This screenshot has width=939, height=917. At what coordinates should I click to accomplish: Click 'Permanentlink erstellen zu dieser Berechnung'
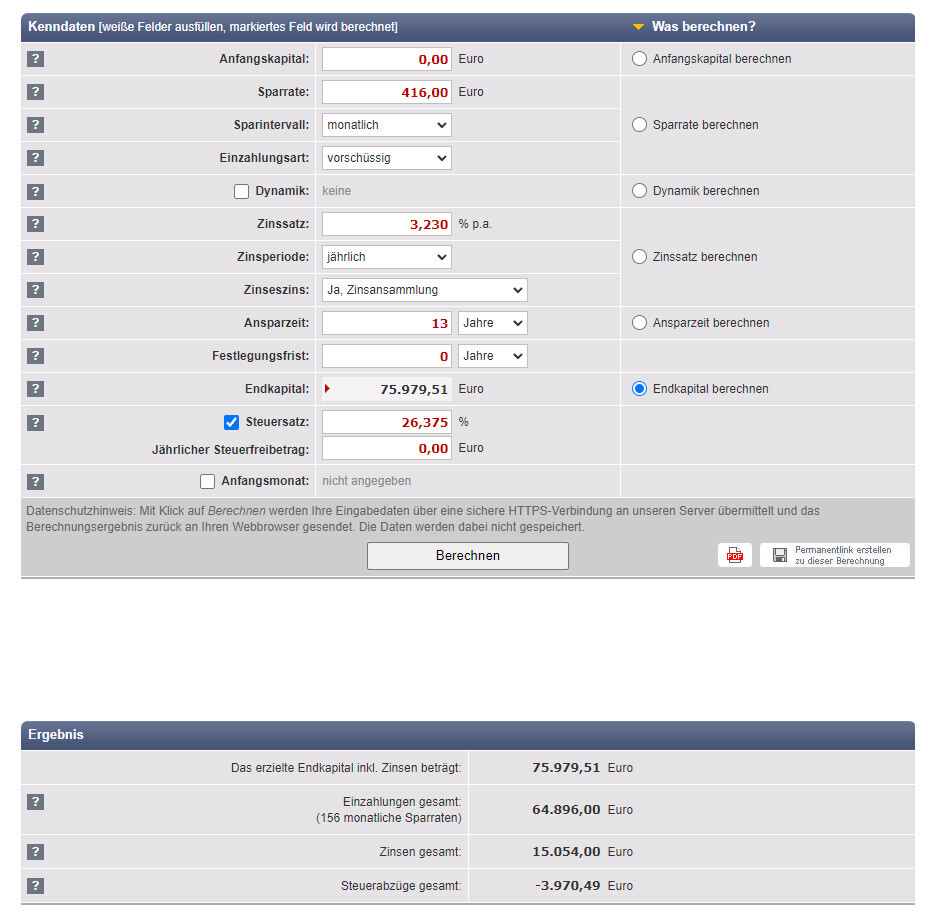[x=835, y=556]
